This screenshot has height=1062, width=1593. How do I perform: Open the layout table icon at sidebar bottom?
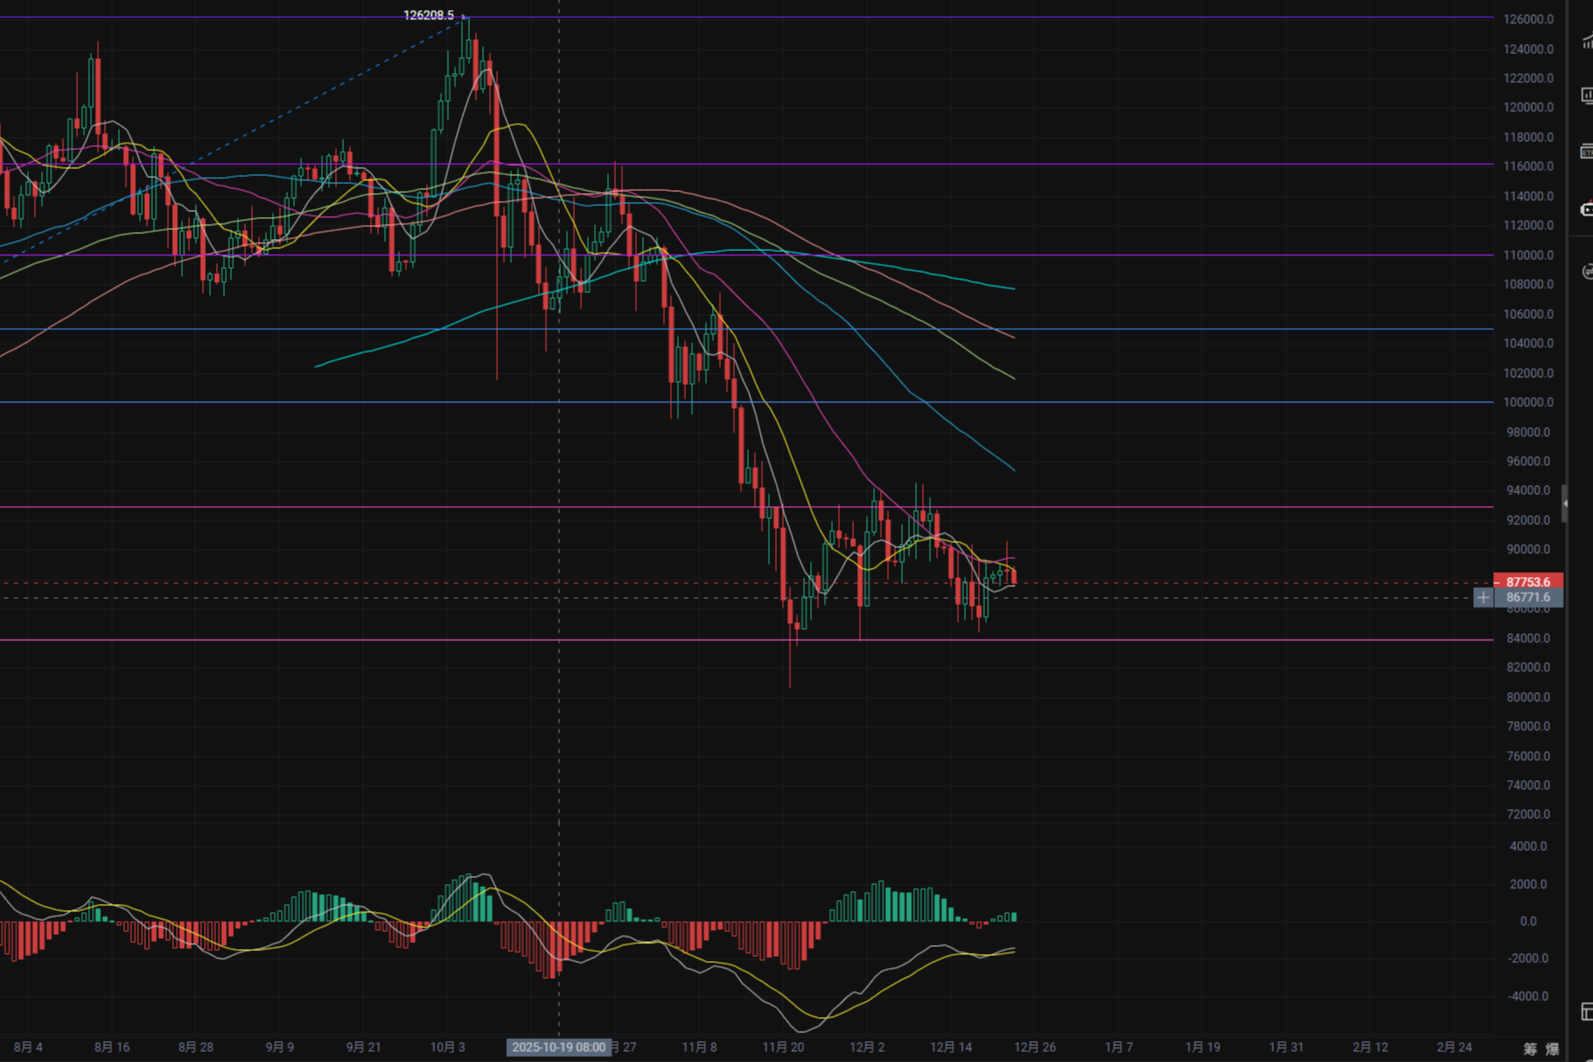tap(1586, 1011)
